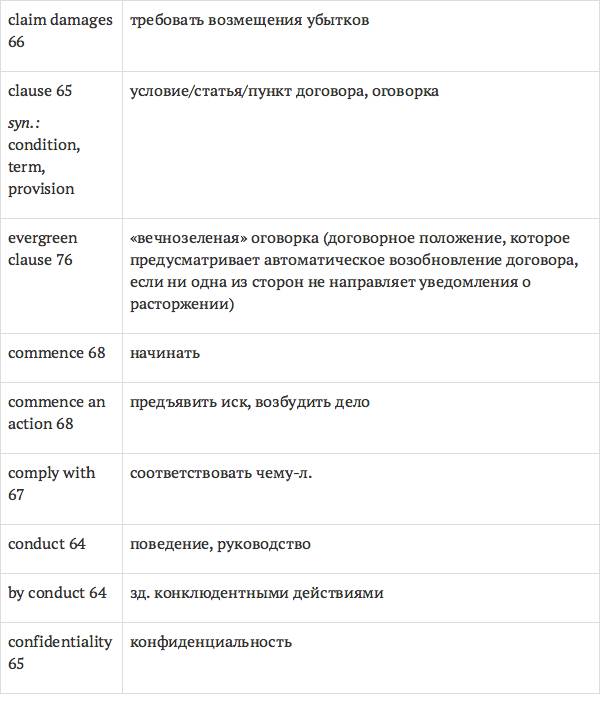Viewport: 600px width, 714px height.
Task: Select the translation 'зд. конклюдентными действиями'
Action: pyautogui.click(x=257, y=593)
